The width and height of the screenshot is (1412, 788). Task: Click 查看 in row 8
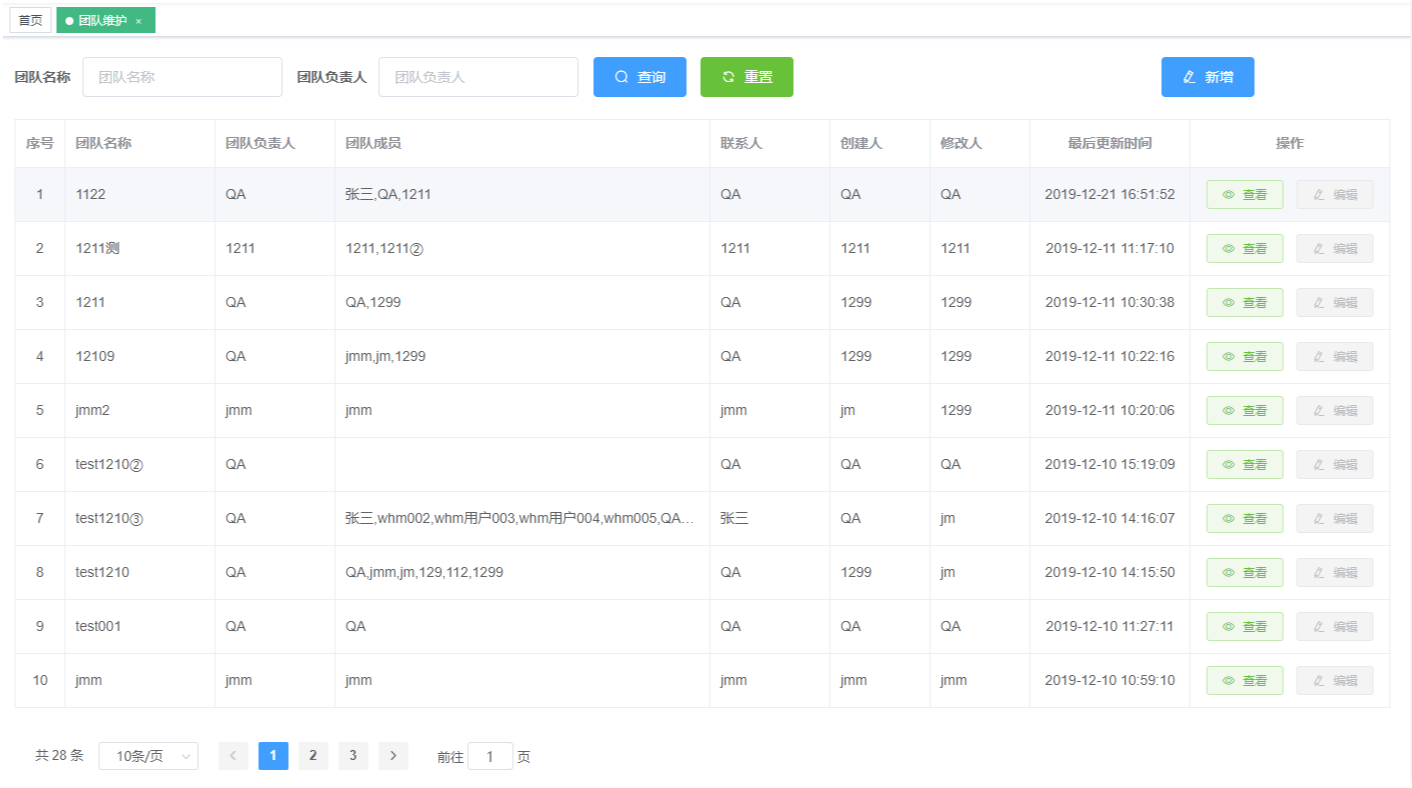click(1245, 573)
